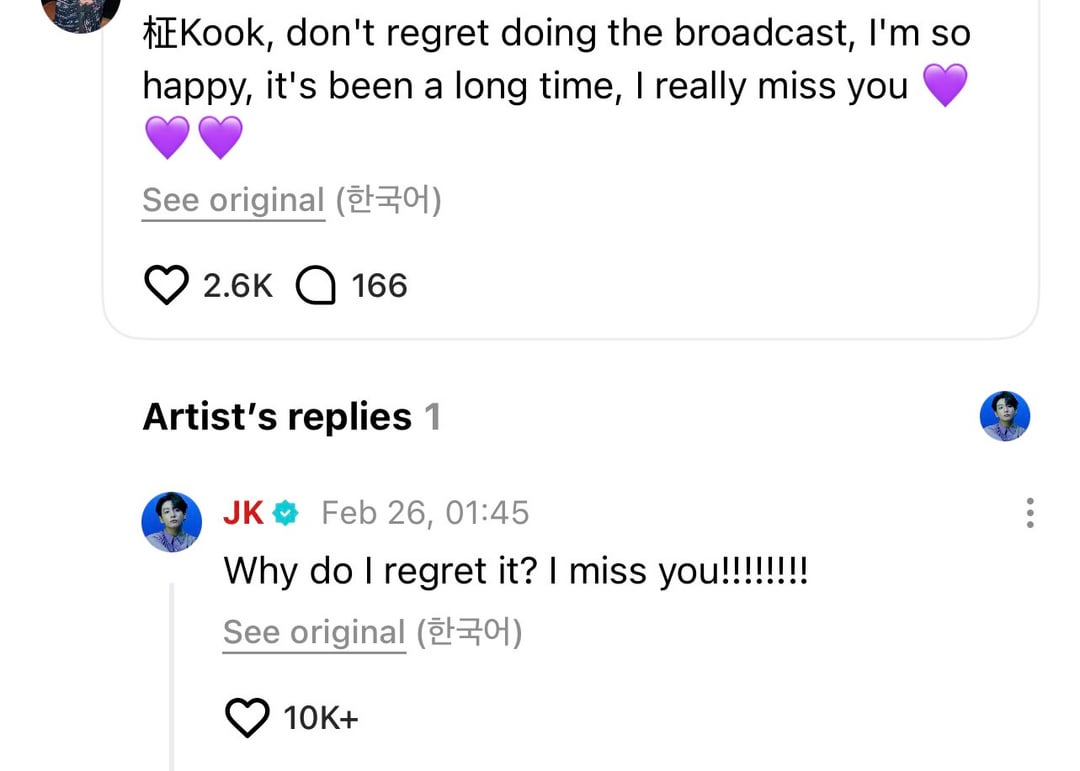The height and width of the screenshot is (771, 1080).
Task: Tap the 10K+ like count on reply
Action: 320,718
